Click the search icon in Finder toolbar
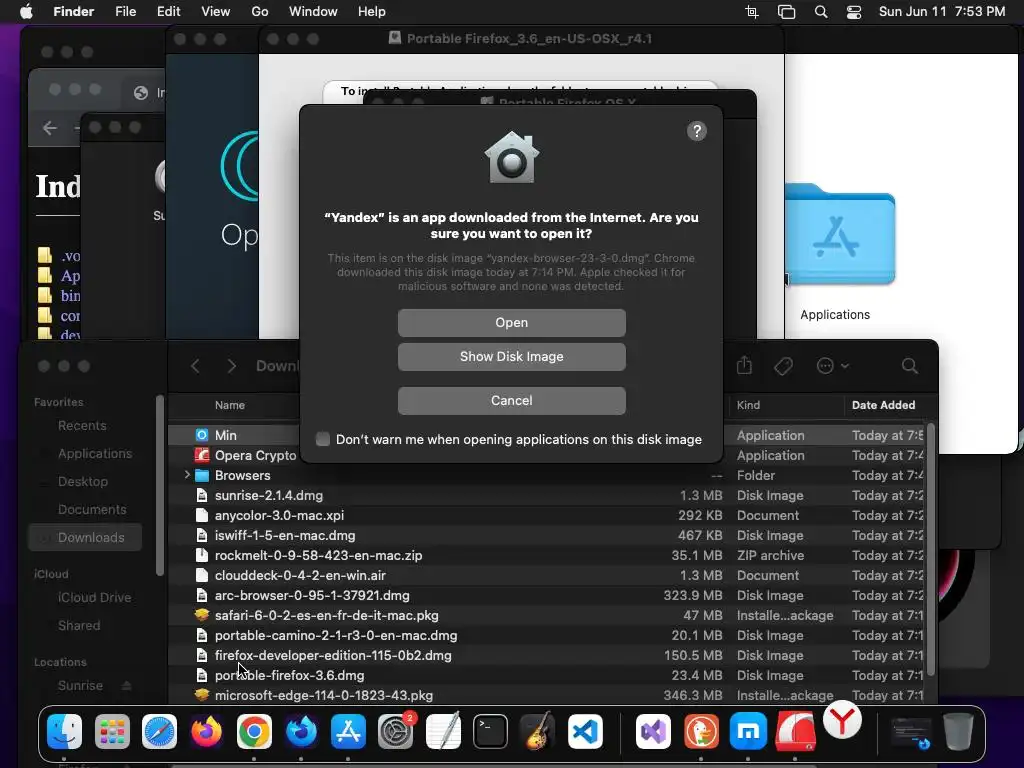 coord(910,366)
